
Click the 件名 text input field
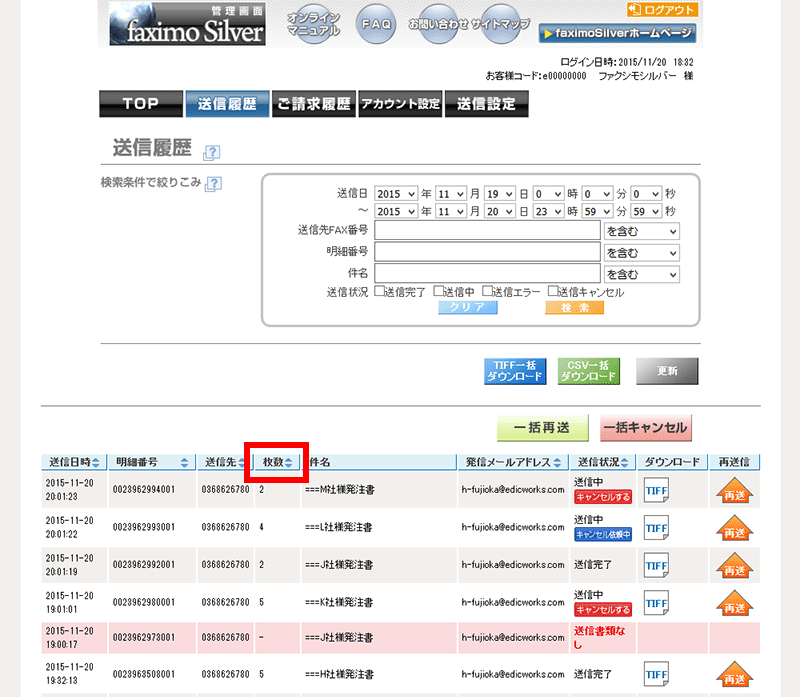(486, 274)
